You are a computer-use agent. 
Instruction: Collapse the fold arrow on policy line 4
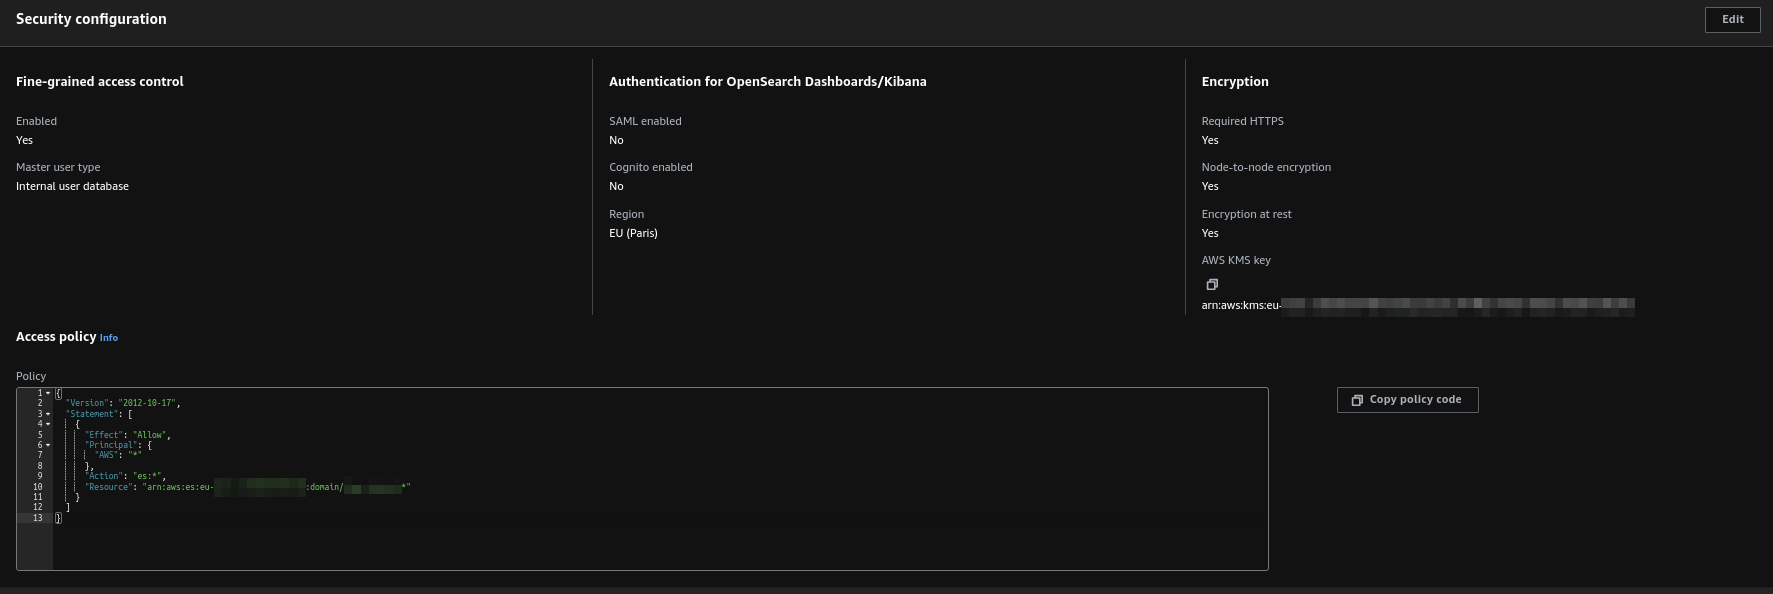[x=47, y=424]
